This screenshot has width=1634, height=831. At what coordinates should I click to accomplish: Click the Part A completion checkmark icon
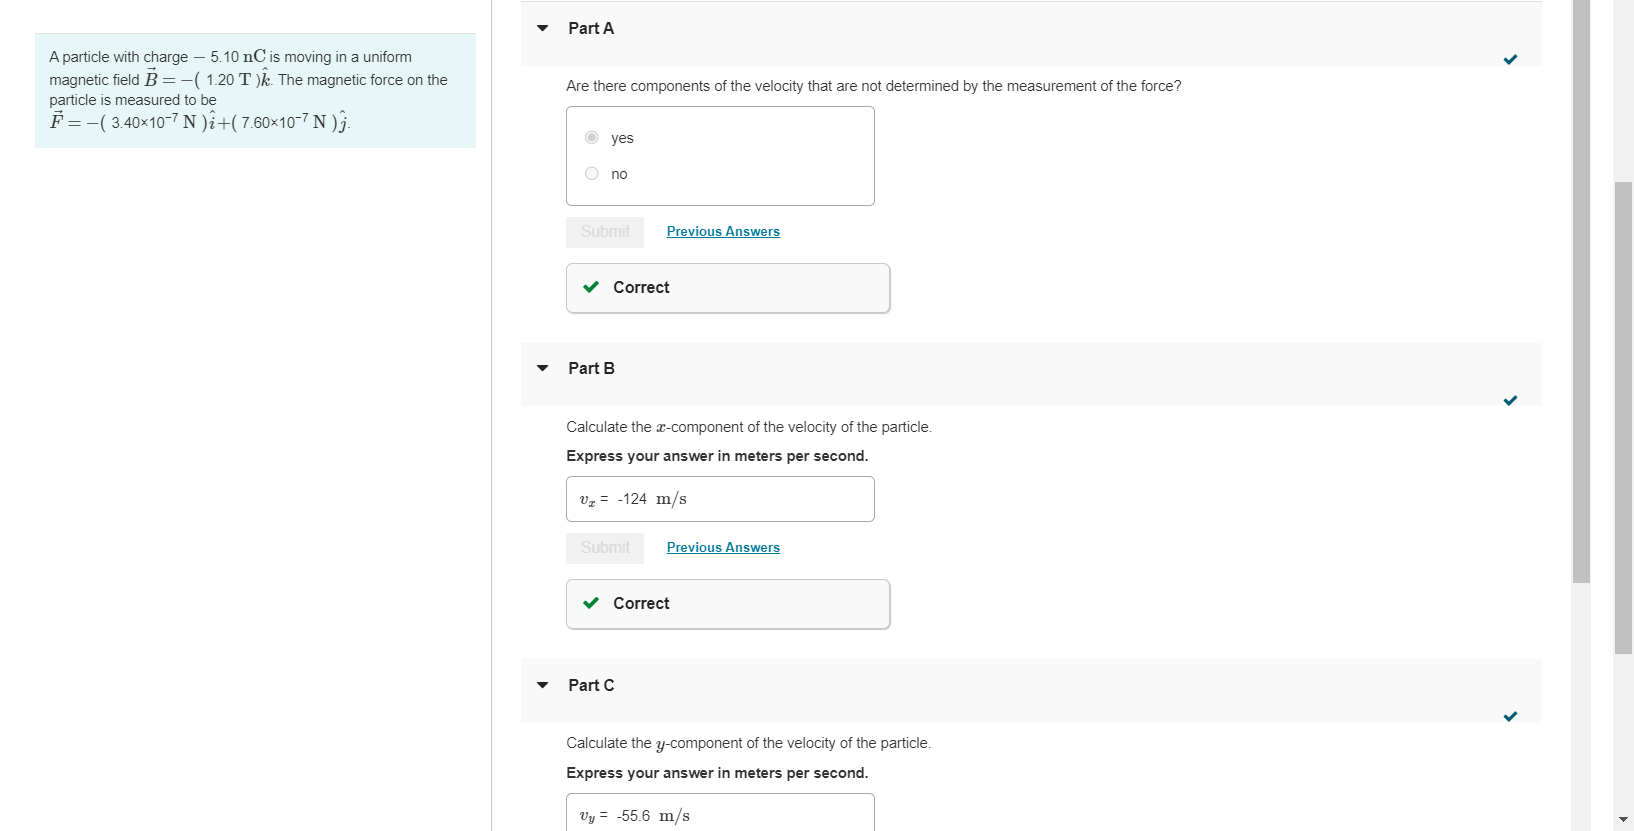1510,60
